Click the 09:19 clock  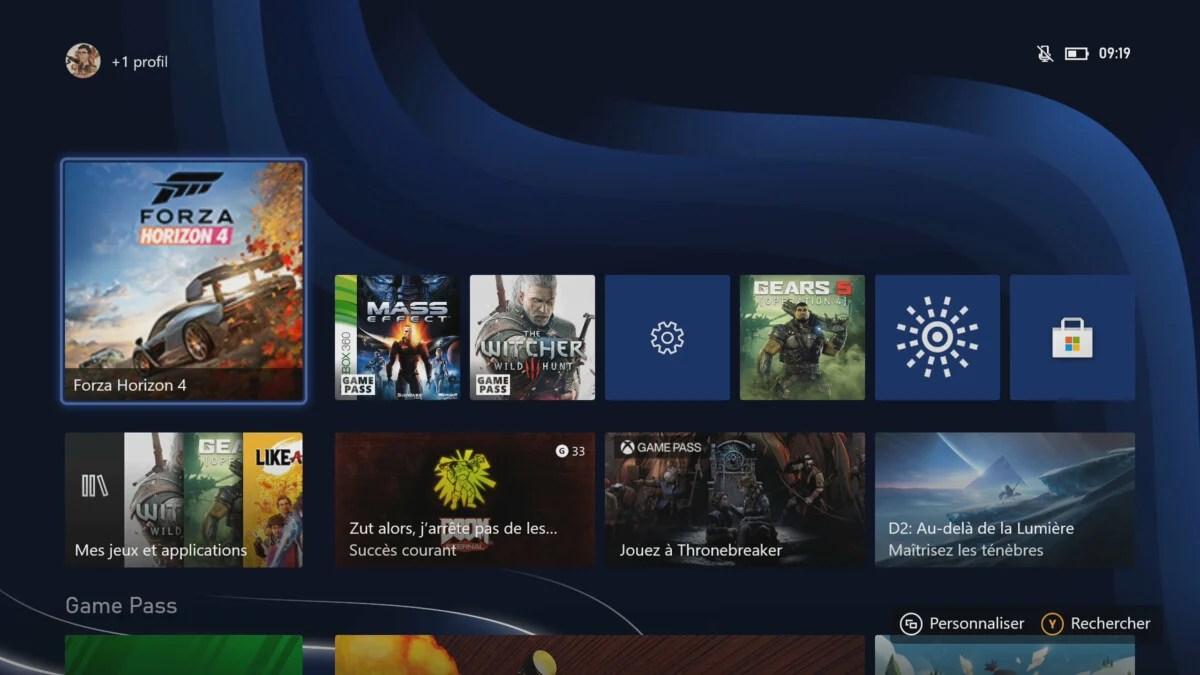coord(1114,53)
